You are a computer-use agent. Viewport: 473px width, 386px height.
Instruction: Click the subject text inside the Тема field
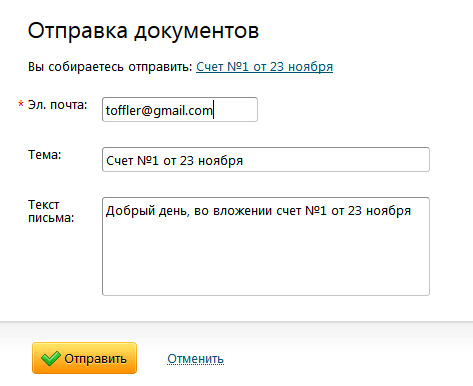pyautogui.click(x=174, y=161)
